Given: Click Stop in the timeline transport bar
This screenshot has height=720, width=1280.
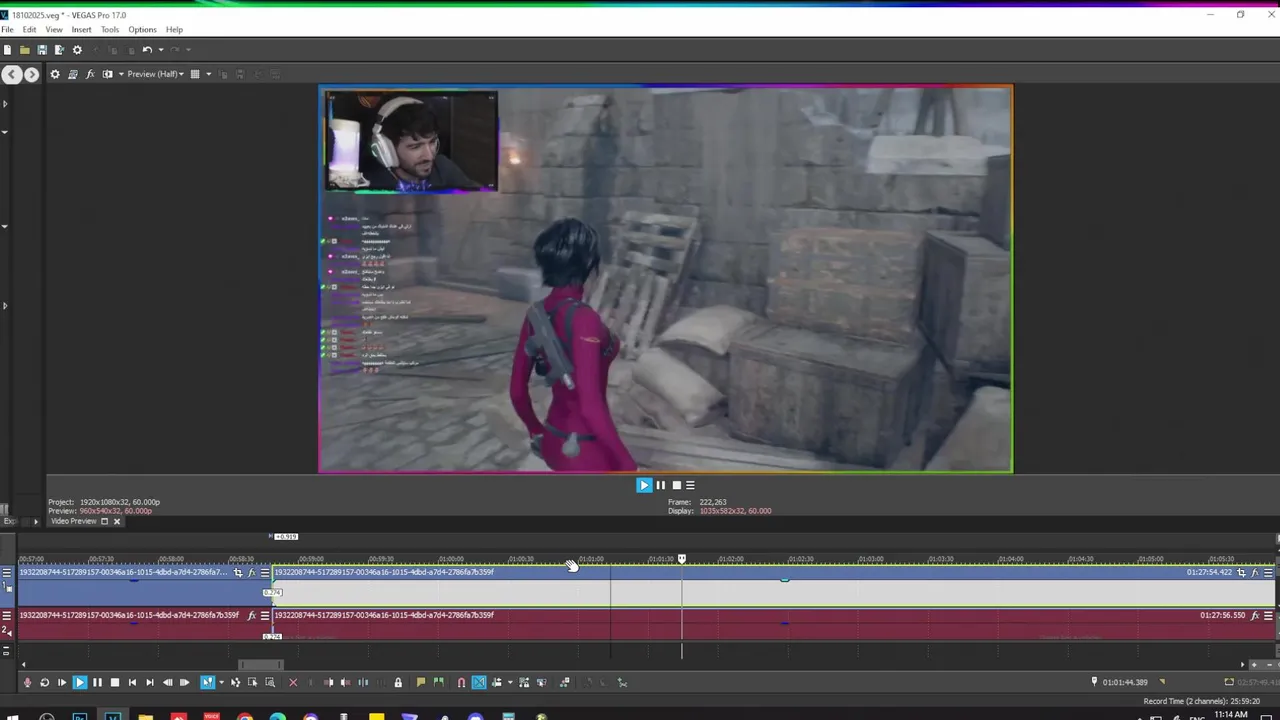Looking at the screenshot, I should pyautogui.click(x=114, y=683).
